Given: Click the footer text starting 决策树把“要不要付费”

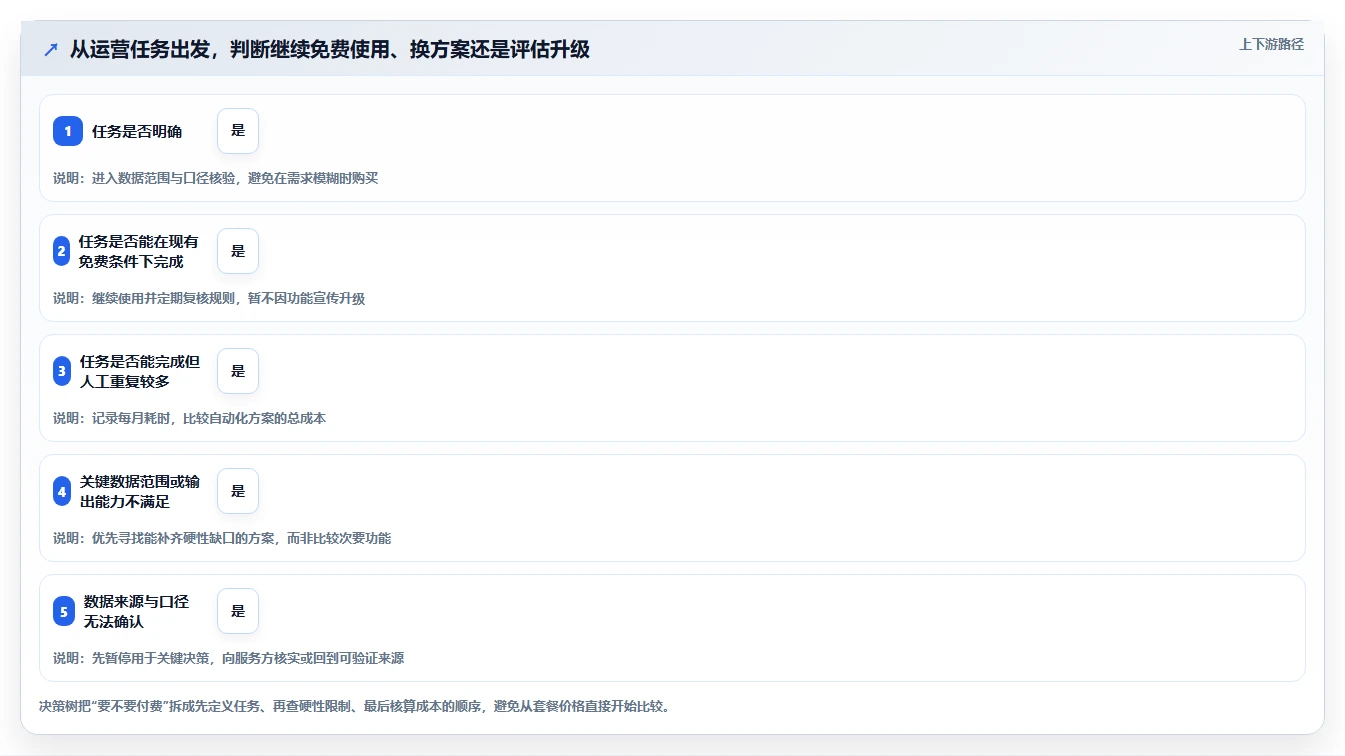Looking at the screenshot, I should click(354, 706).
